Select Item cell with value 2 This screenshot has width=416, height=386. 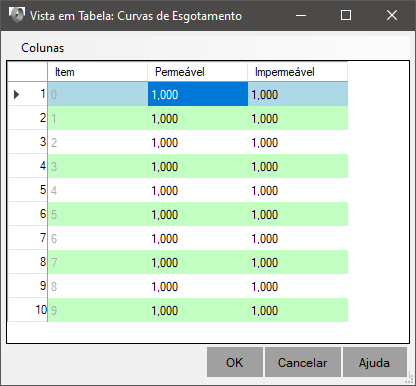[98, 142]
